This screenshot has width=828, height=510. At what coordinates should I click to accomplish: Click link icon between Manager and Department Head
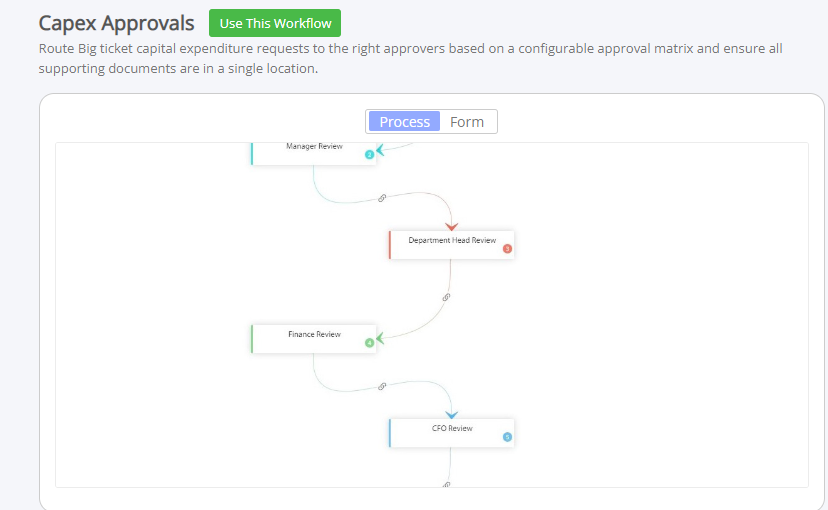point(382,198)
